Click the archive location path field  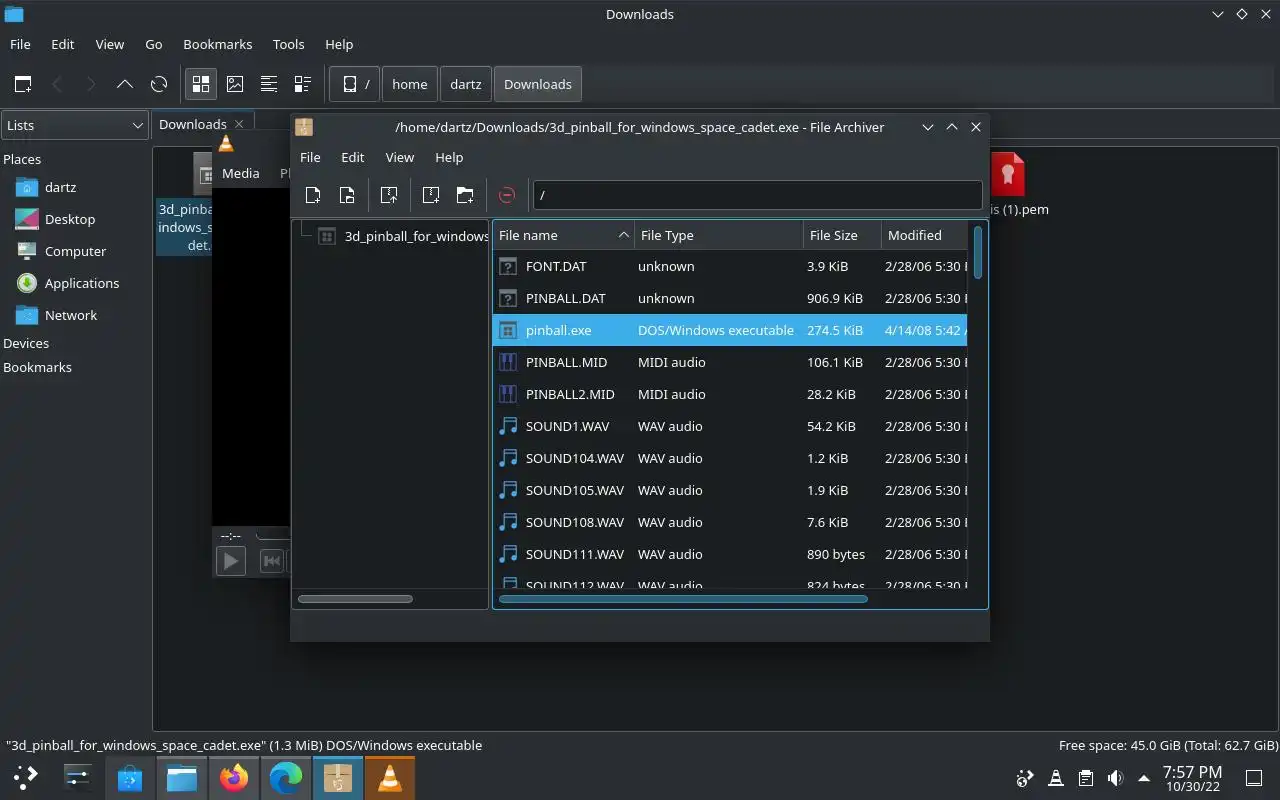click(x=757, y=195)
